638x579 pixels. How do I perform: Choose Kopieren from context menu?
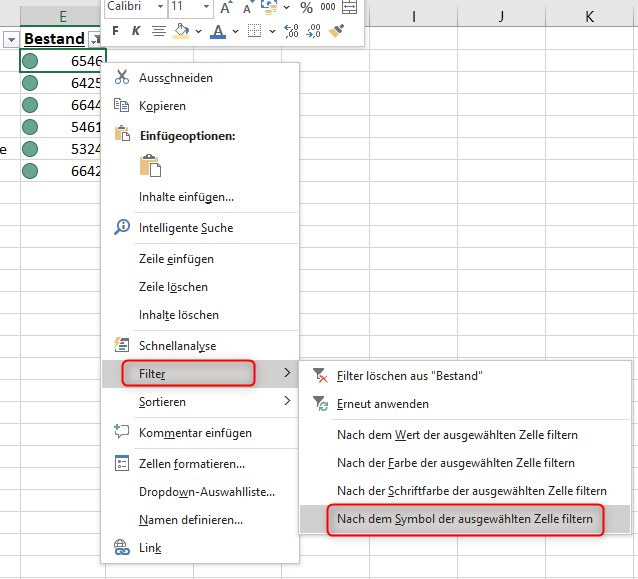(x=200, y=105)
